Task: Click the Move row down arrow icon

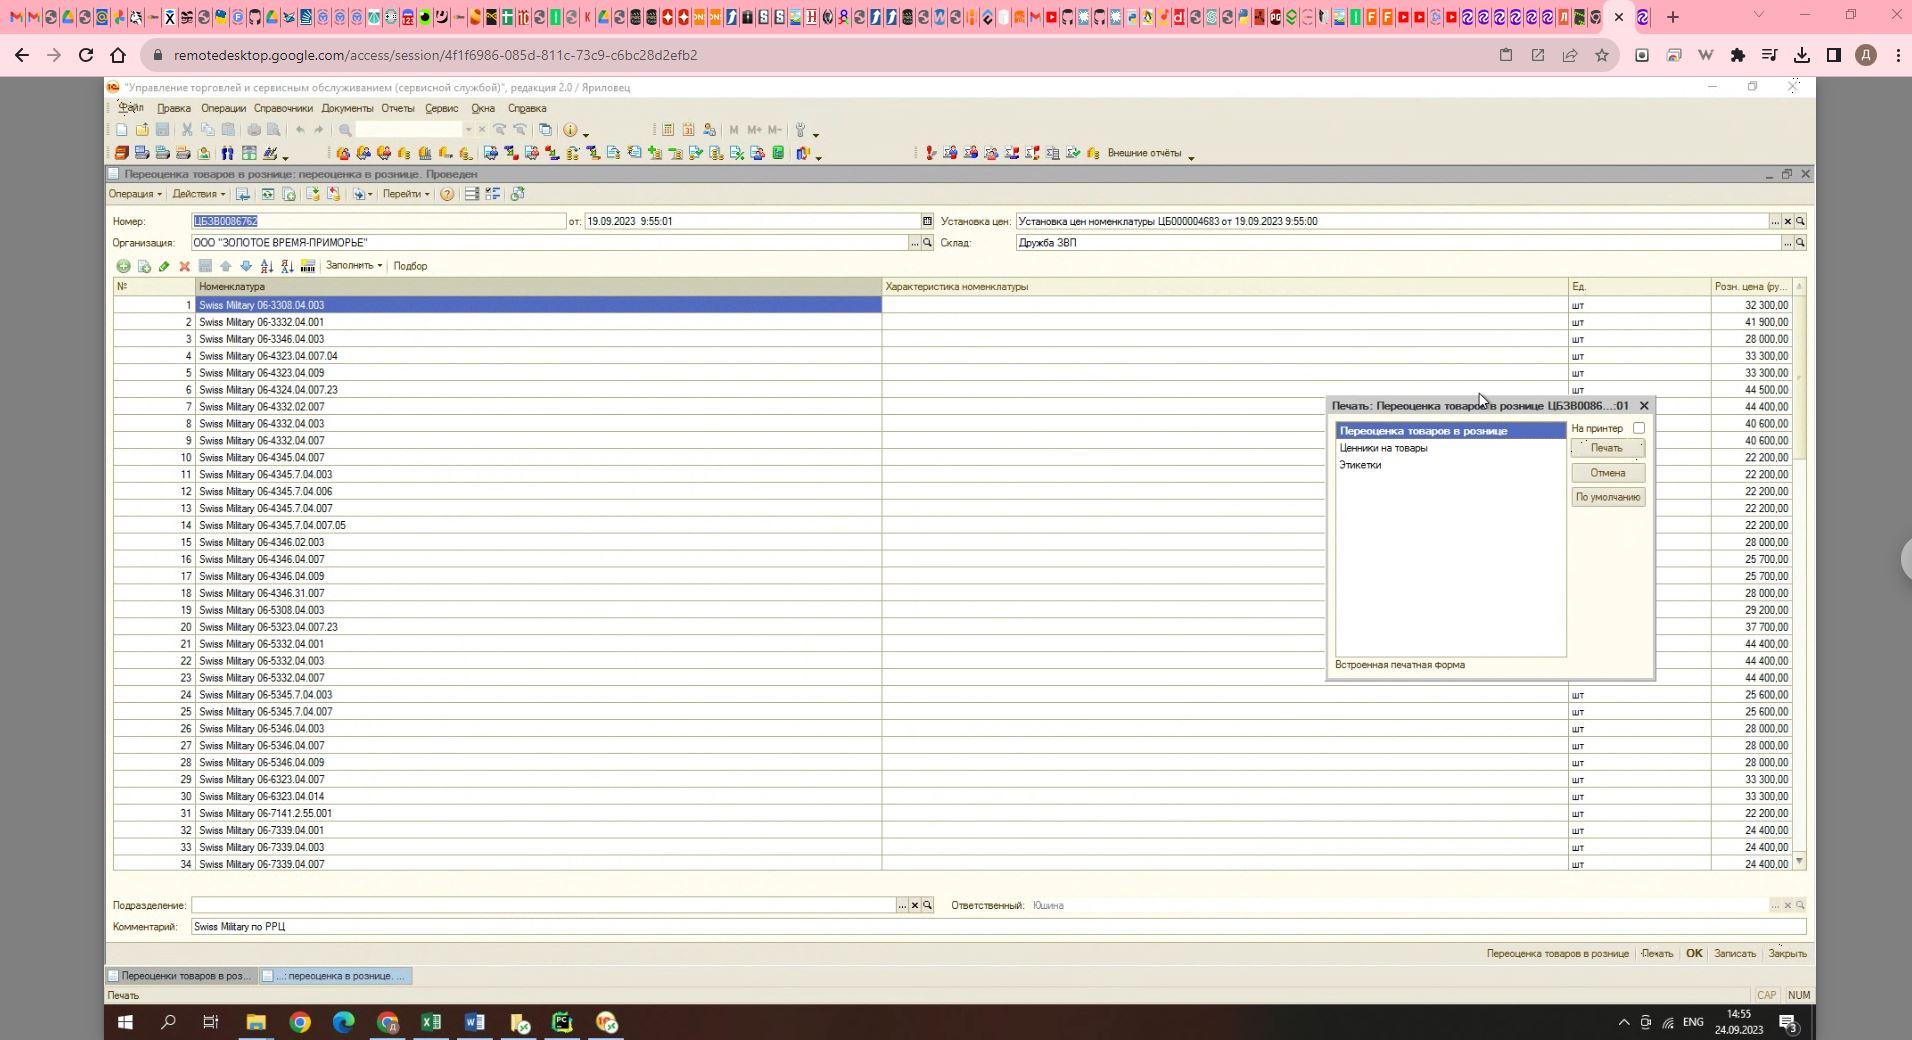Action: [x=246, y=266]
